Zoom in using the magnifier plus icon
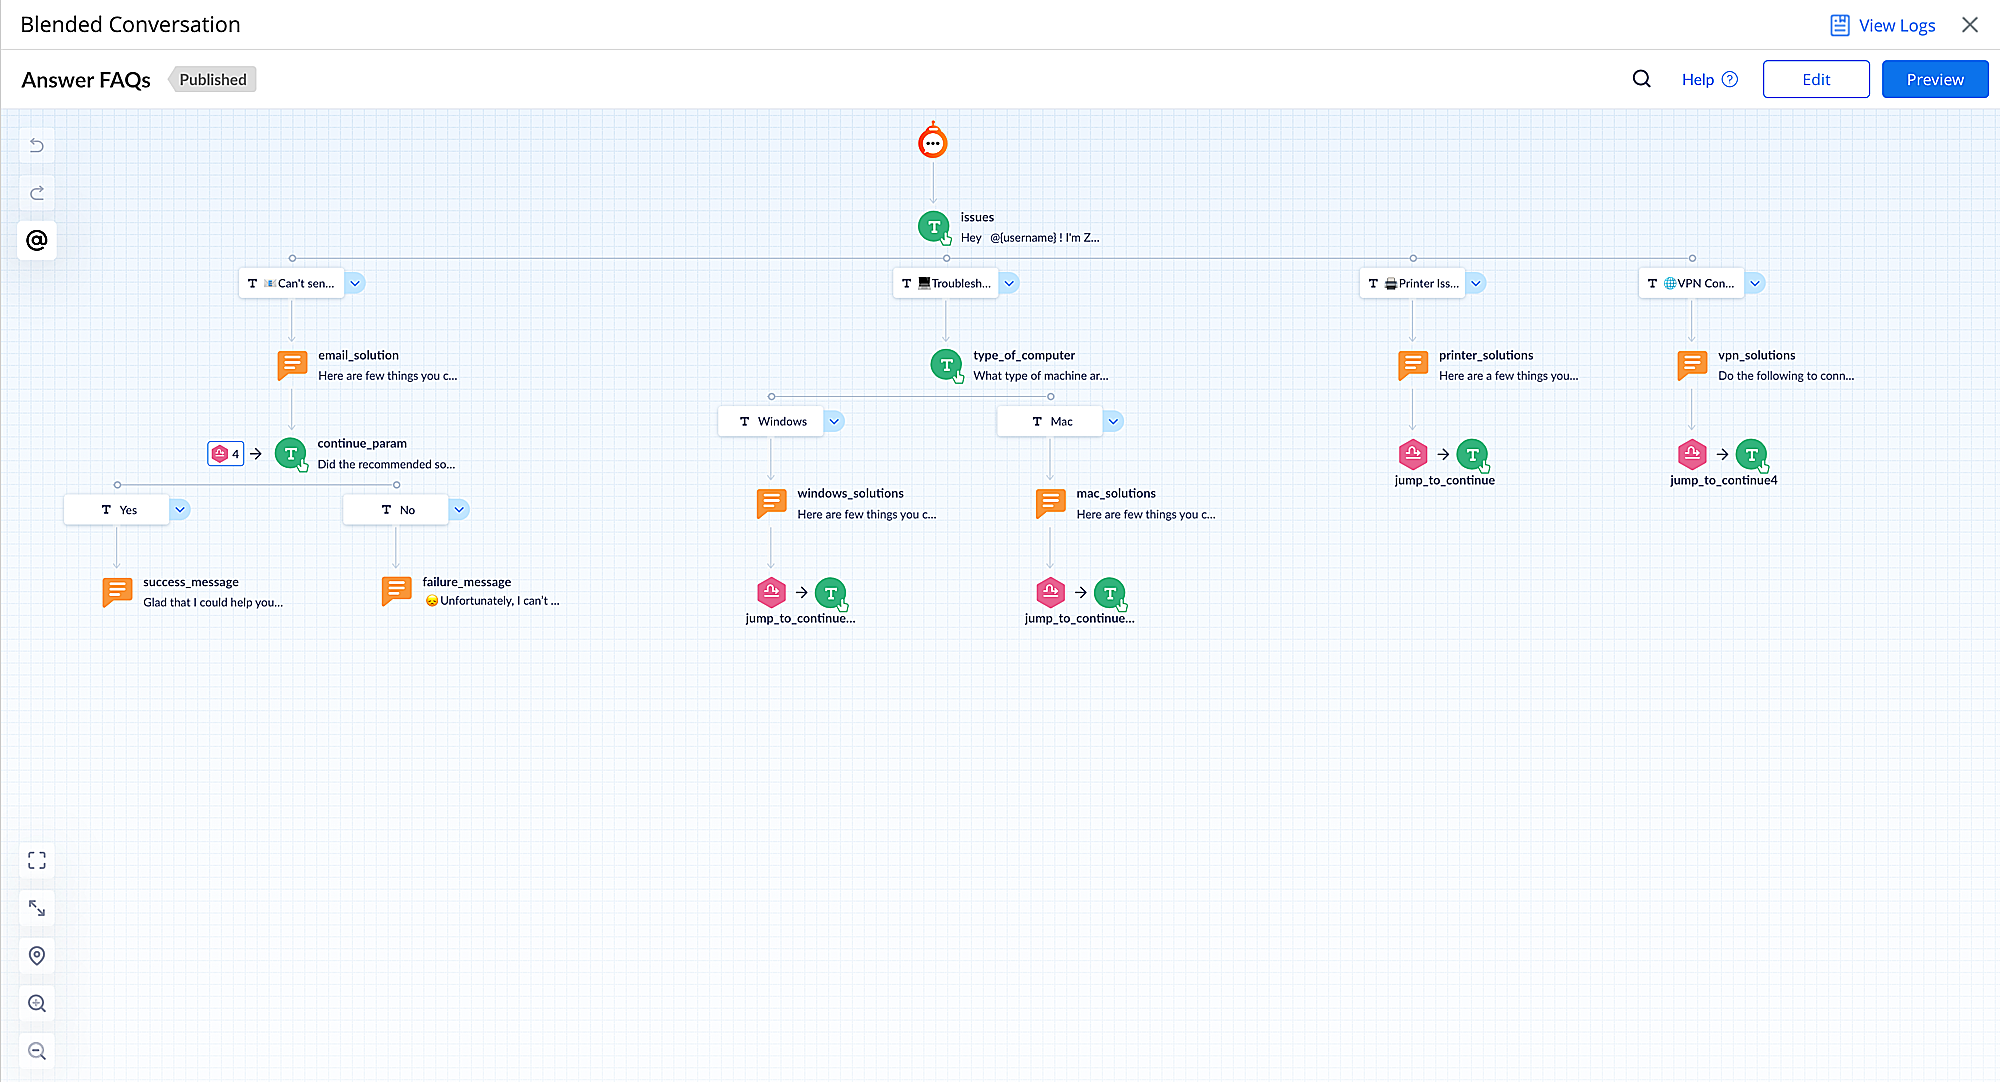 pos(37,1003)
